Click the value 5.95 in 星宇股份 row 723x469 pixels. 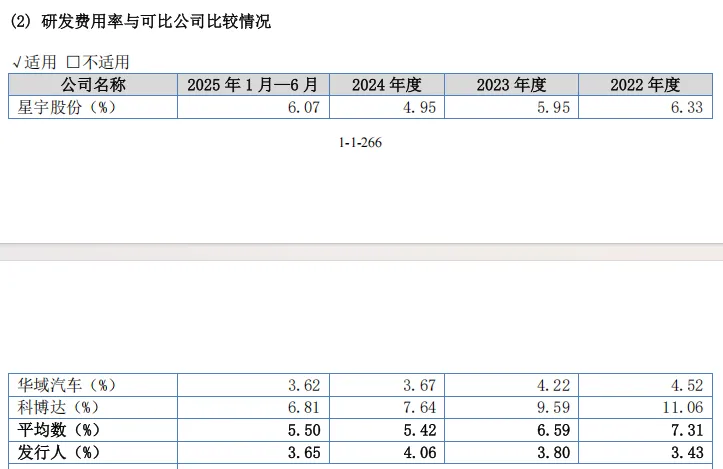click(553, 107)
